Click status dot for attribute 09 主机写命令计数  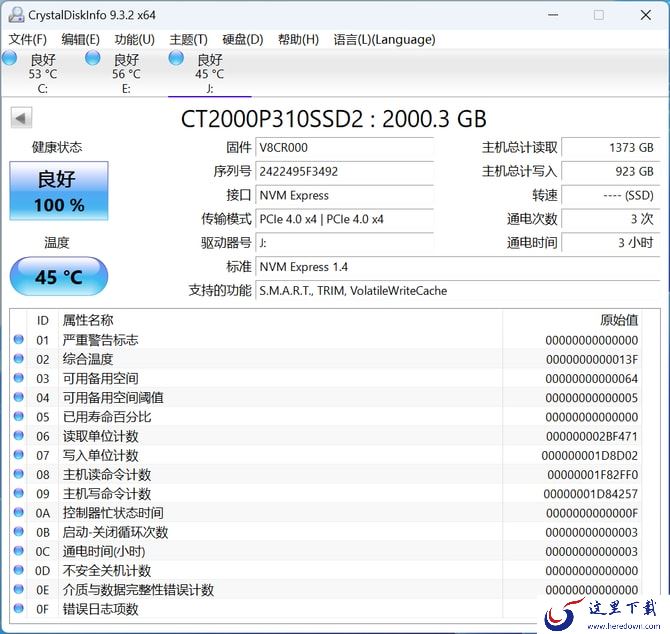coord(18,493)
